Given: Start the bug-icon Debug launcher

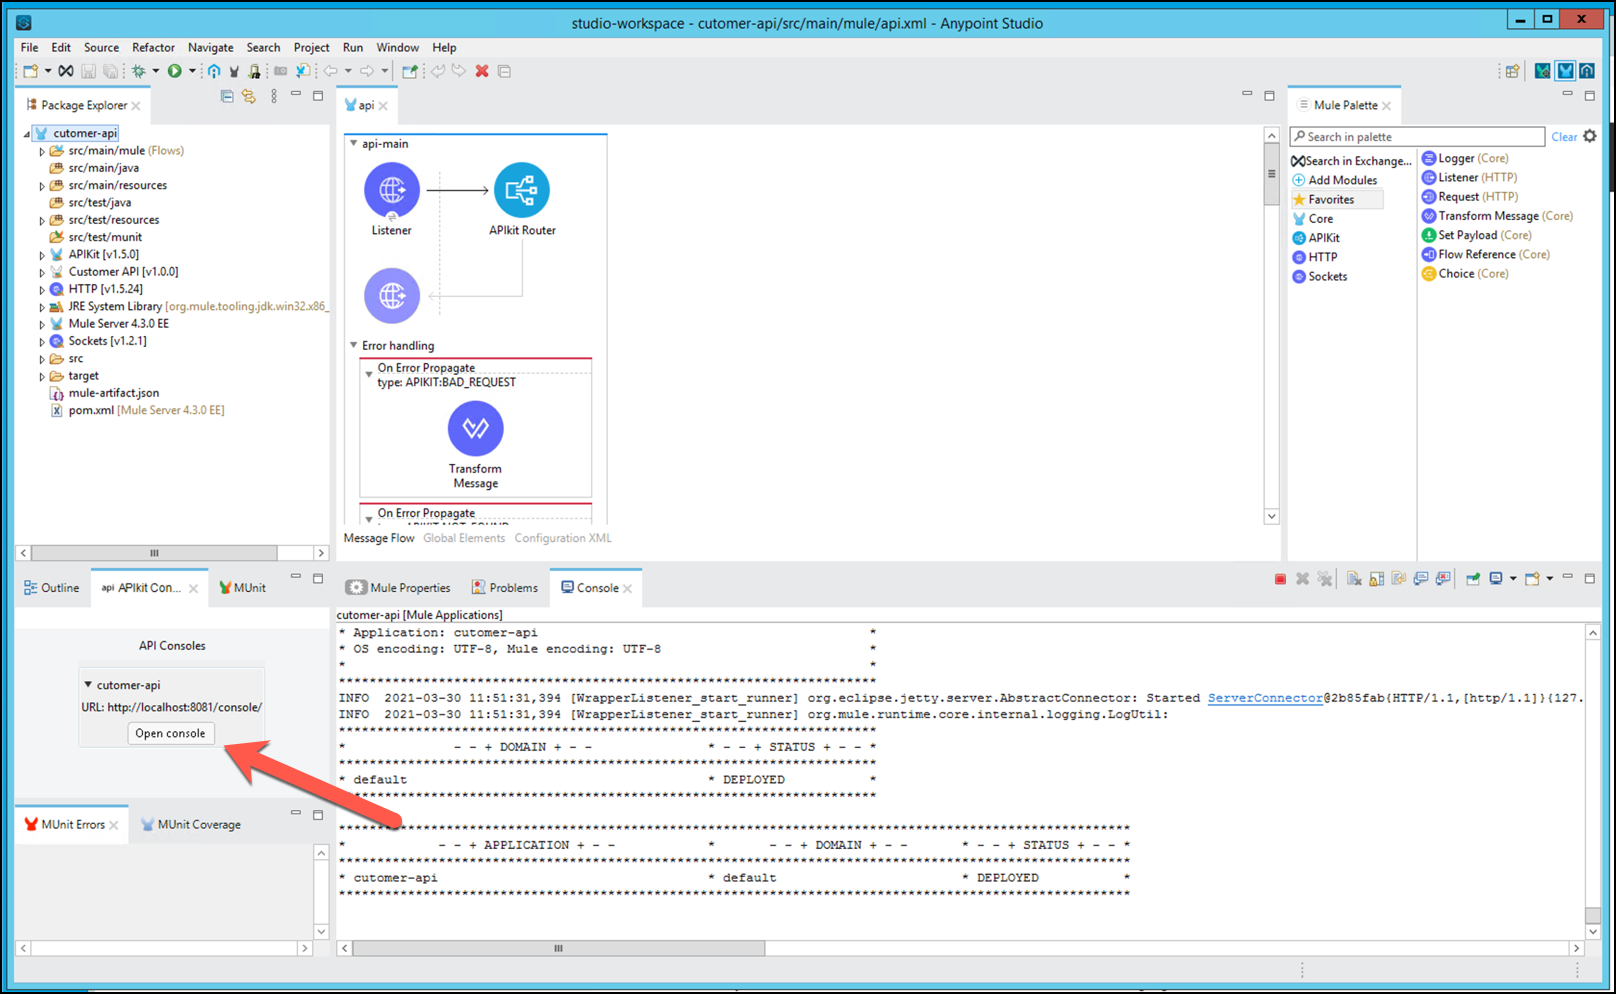Looking at the screenshot, I should (139, 71).
